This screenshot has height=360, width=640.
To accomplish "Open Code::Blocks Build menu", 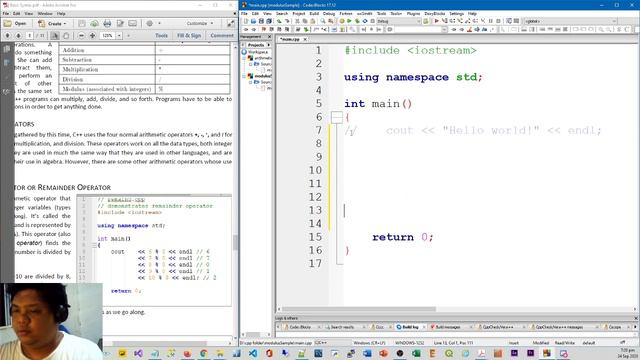I will tap(314, 13).
